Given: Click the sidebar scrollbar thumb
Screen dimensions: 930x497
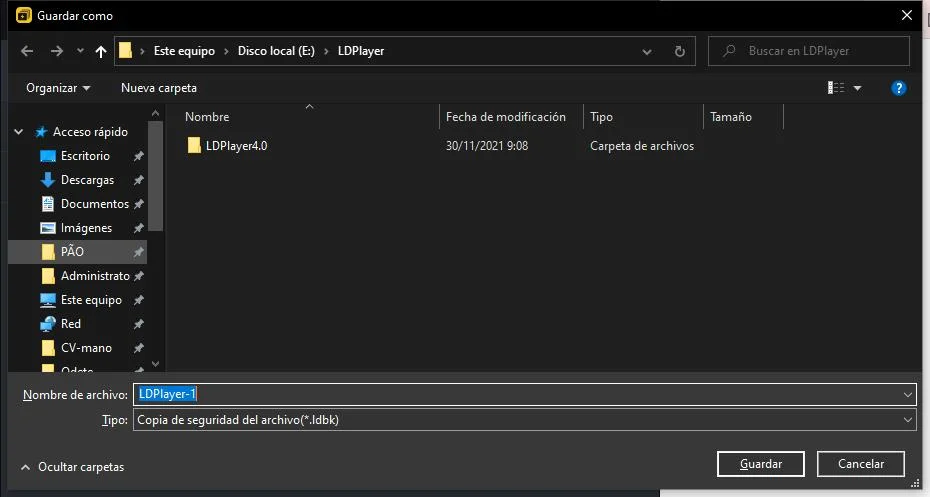Looking at the screenshot, I should click(x=155, y=176).
